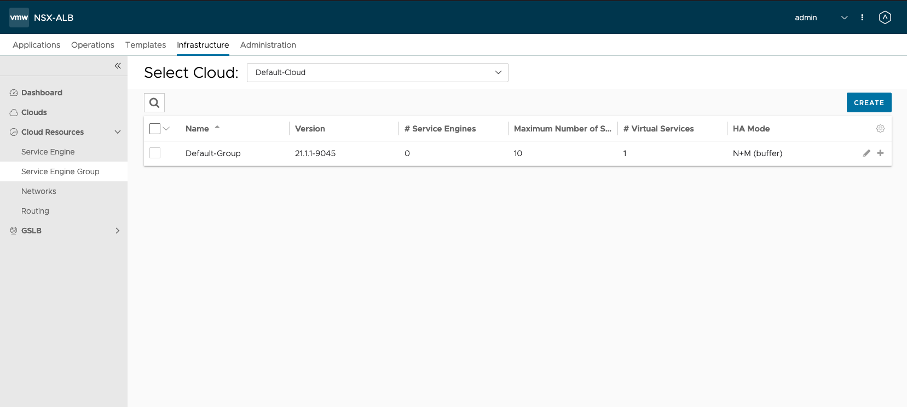The width and height of the screenshot is (908, 408).
Task: Collapse the Cloud Resources section
Action: 117,132
